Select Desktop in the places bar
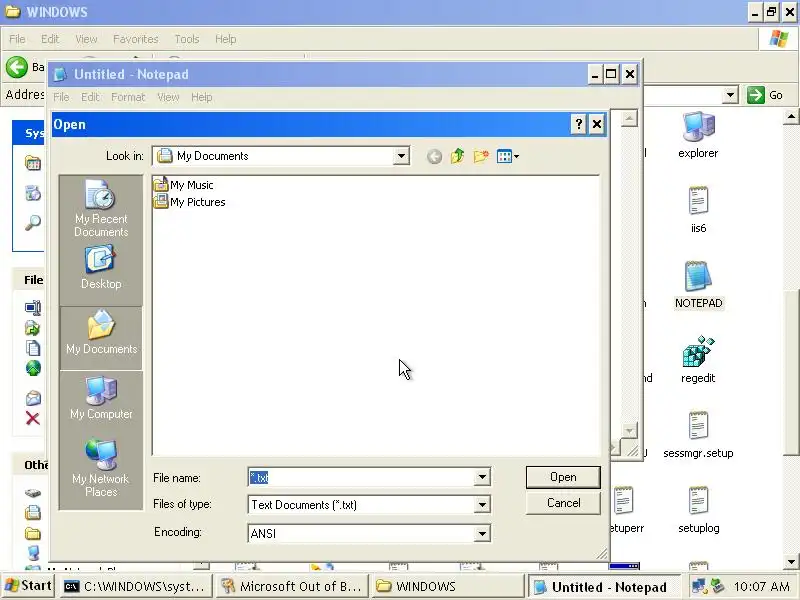Screen dimensions: 800x600 [x=101, y=268]
